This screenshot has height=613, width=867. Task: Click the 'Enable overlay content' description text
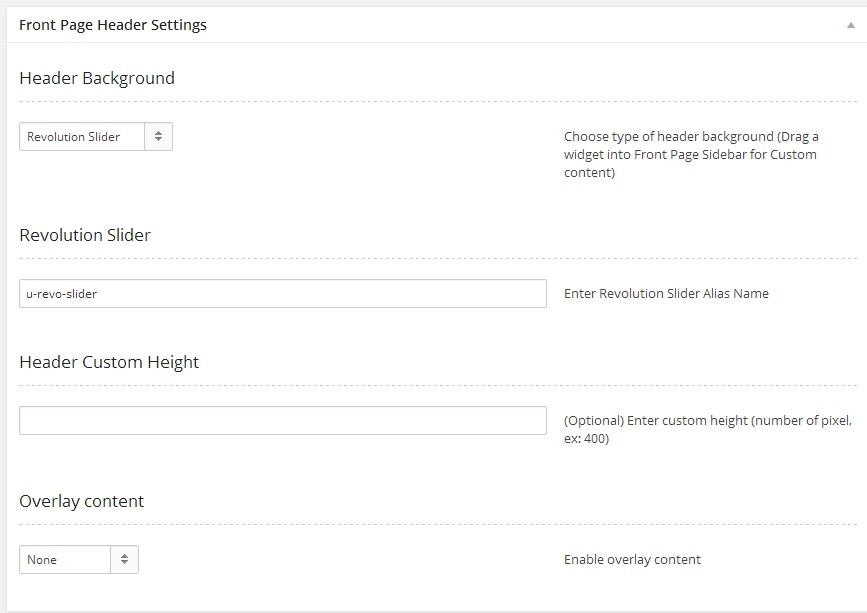coord(632,560)
